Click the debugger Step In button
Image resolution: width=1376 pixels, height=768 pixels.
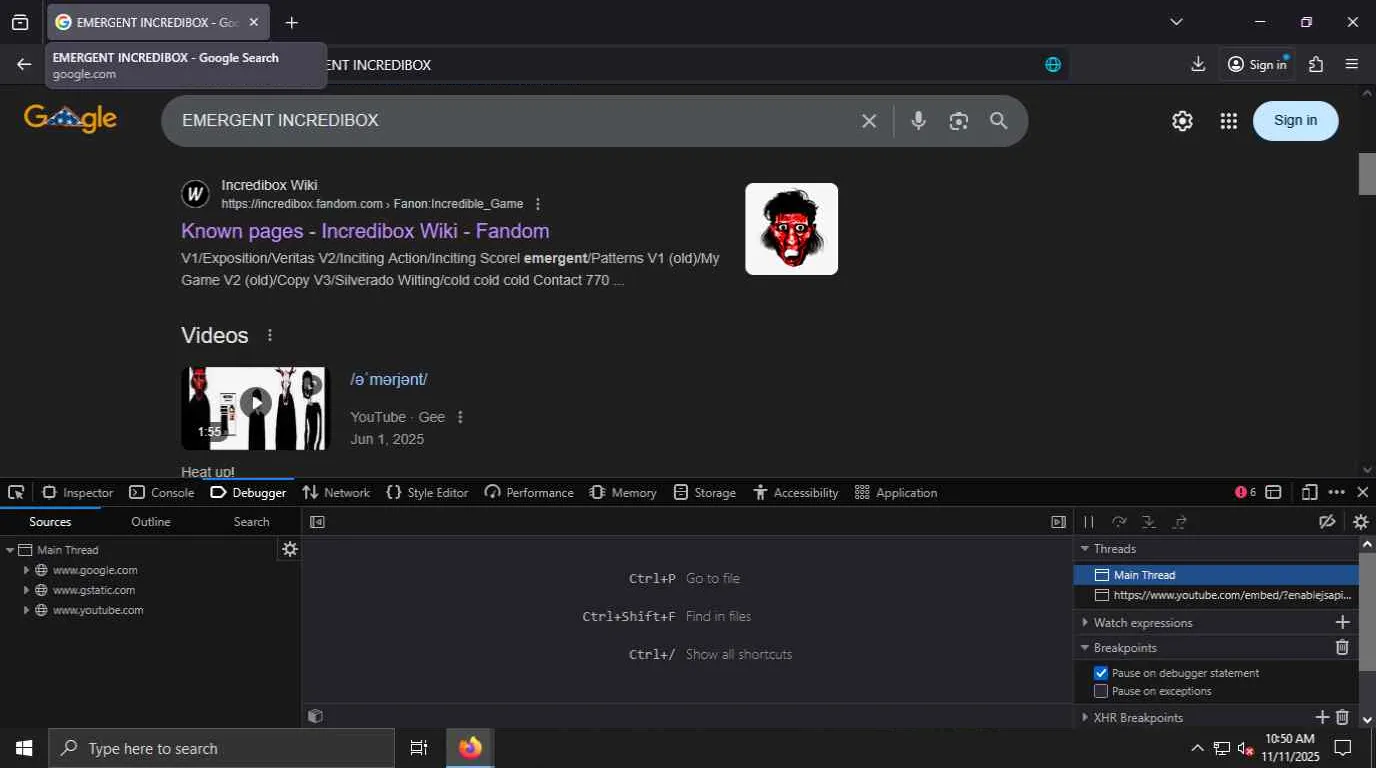point(1149,522)
